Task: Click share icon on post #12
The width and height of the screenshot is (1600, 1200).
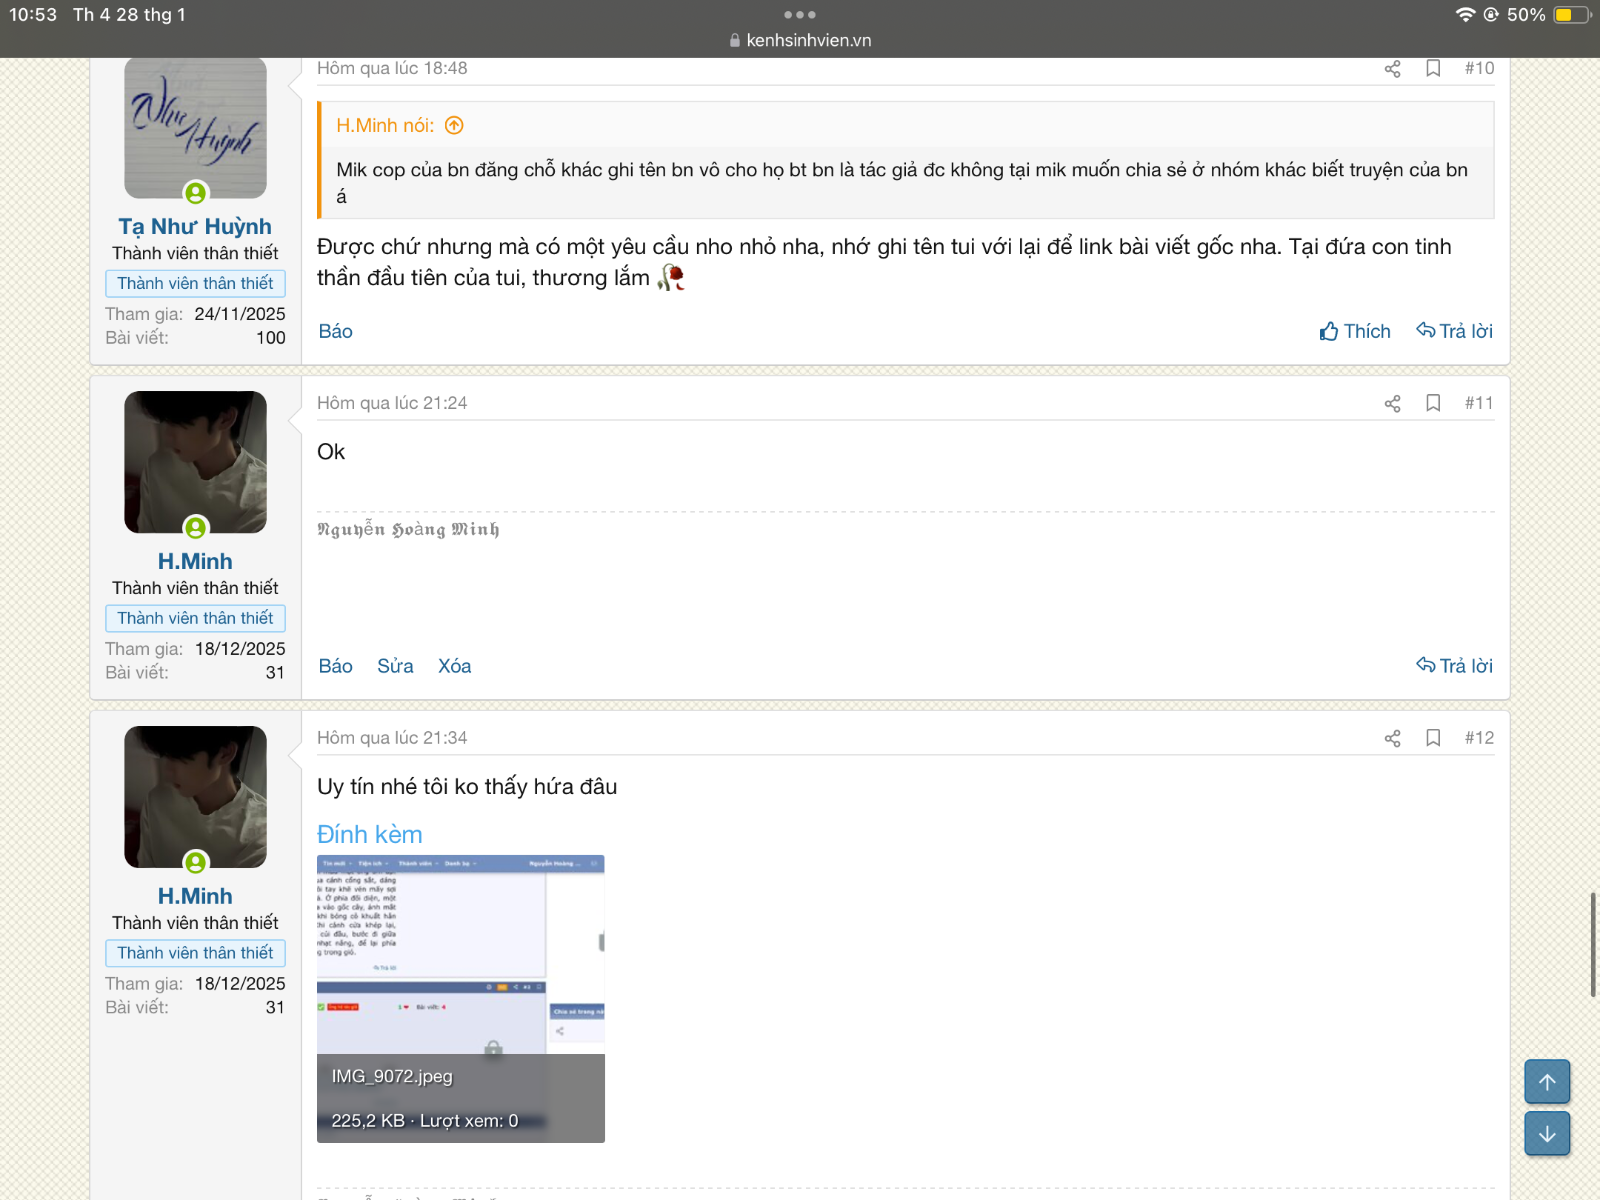Action: coord(1392,738)
